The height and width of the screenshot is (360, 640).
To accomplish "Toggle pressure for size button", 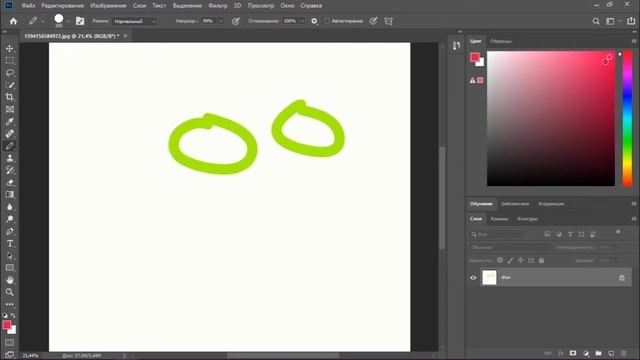I will (x=373, y=21).
